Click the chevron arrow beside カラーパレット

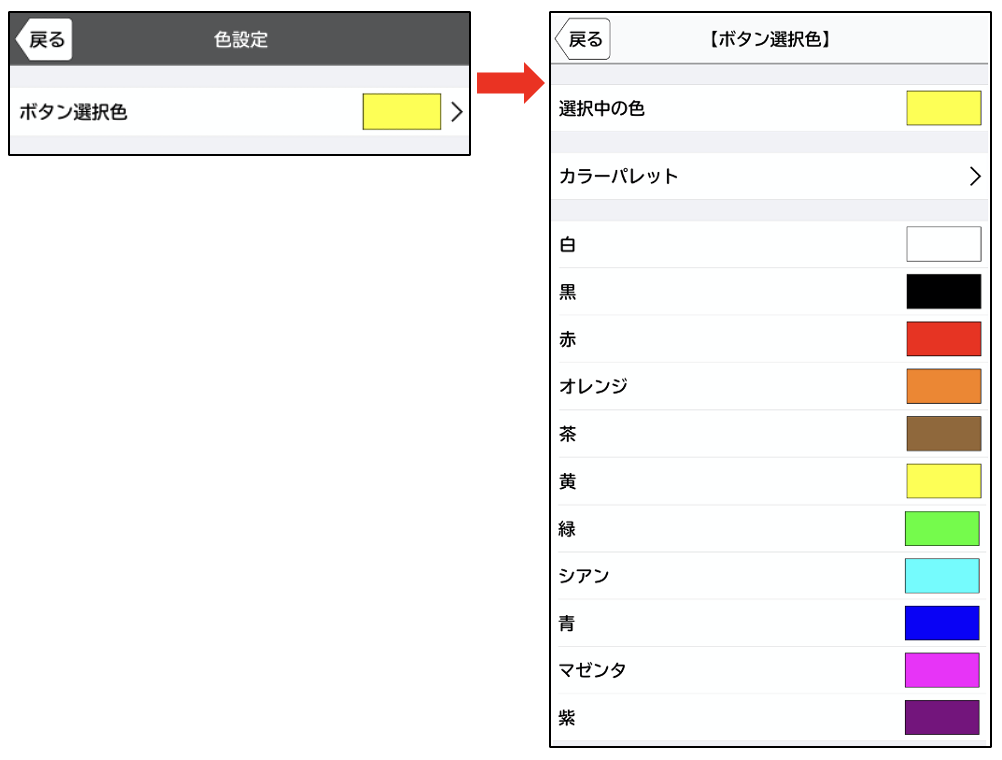click(x=975, y=176)
